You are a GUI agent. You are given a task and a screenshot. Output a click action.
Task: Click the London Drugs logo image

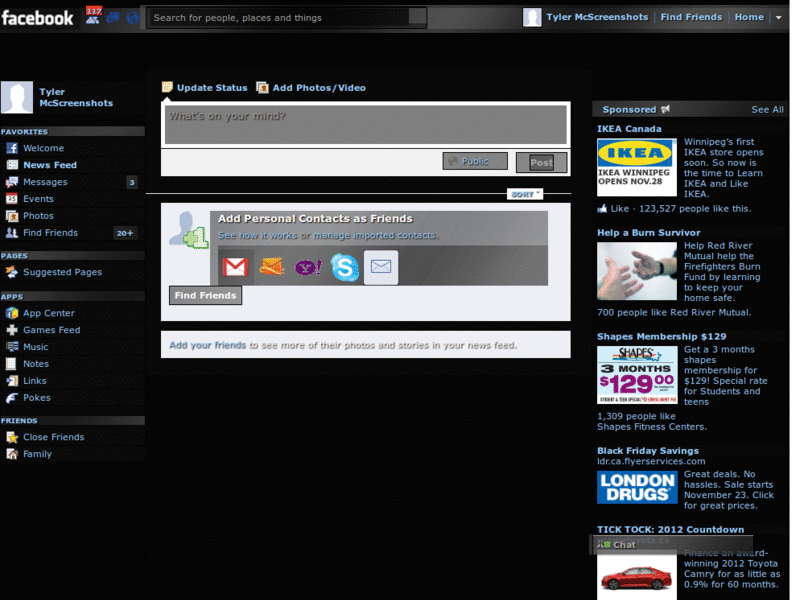click(637, 487)
